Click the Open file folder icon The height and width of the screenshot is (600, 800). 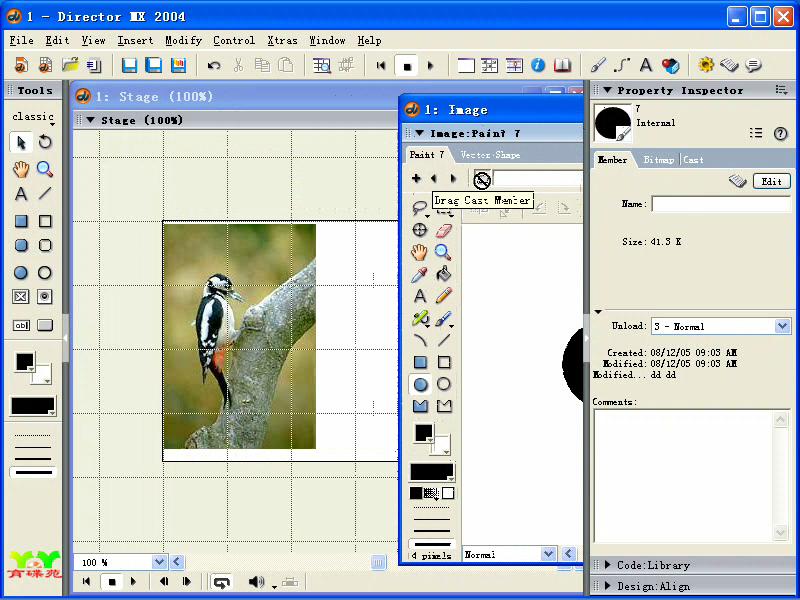coord(70,65)
